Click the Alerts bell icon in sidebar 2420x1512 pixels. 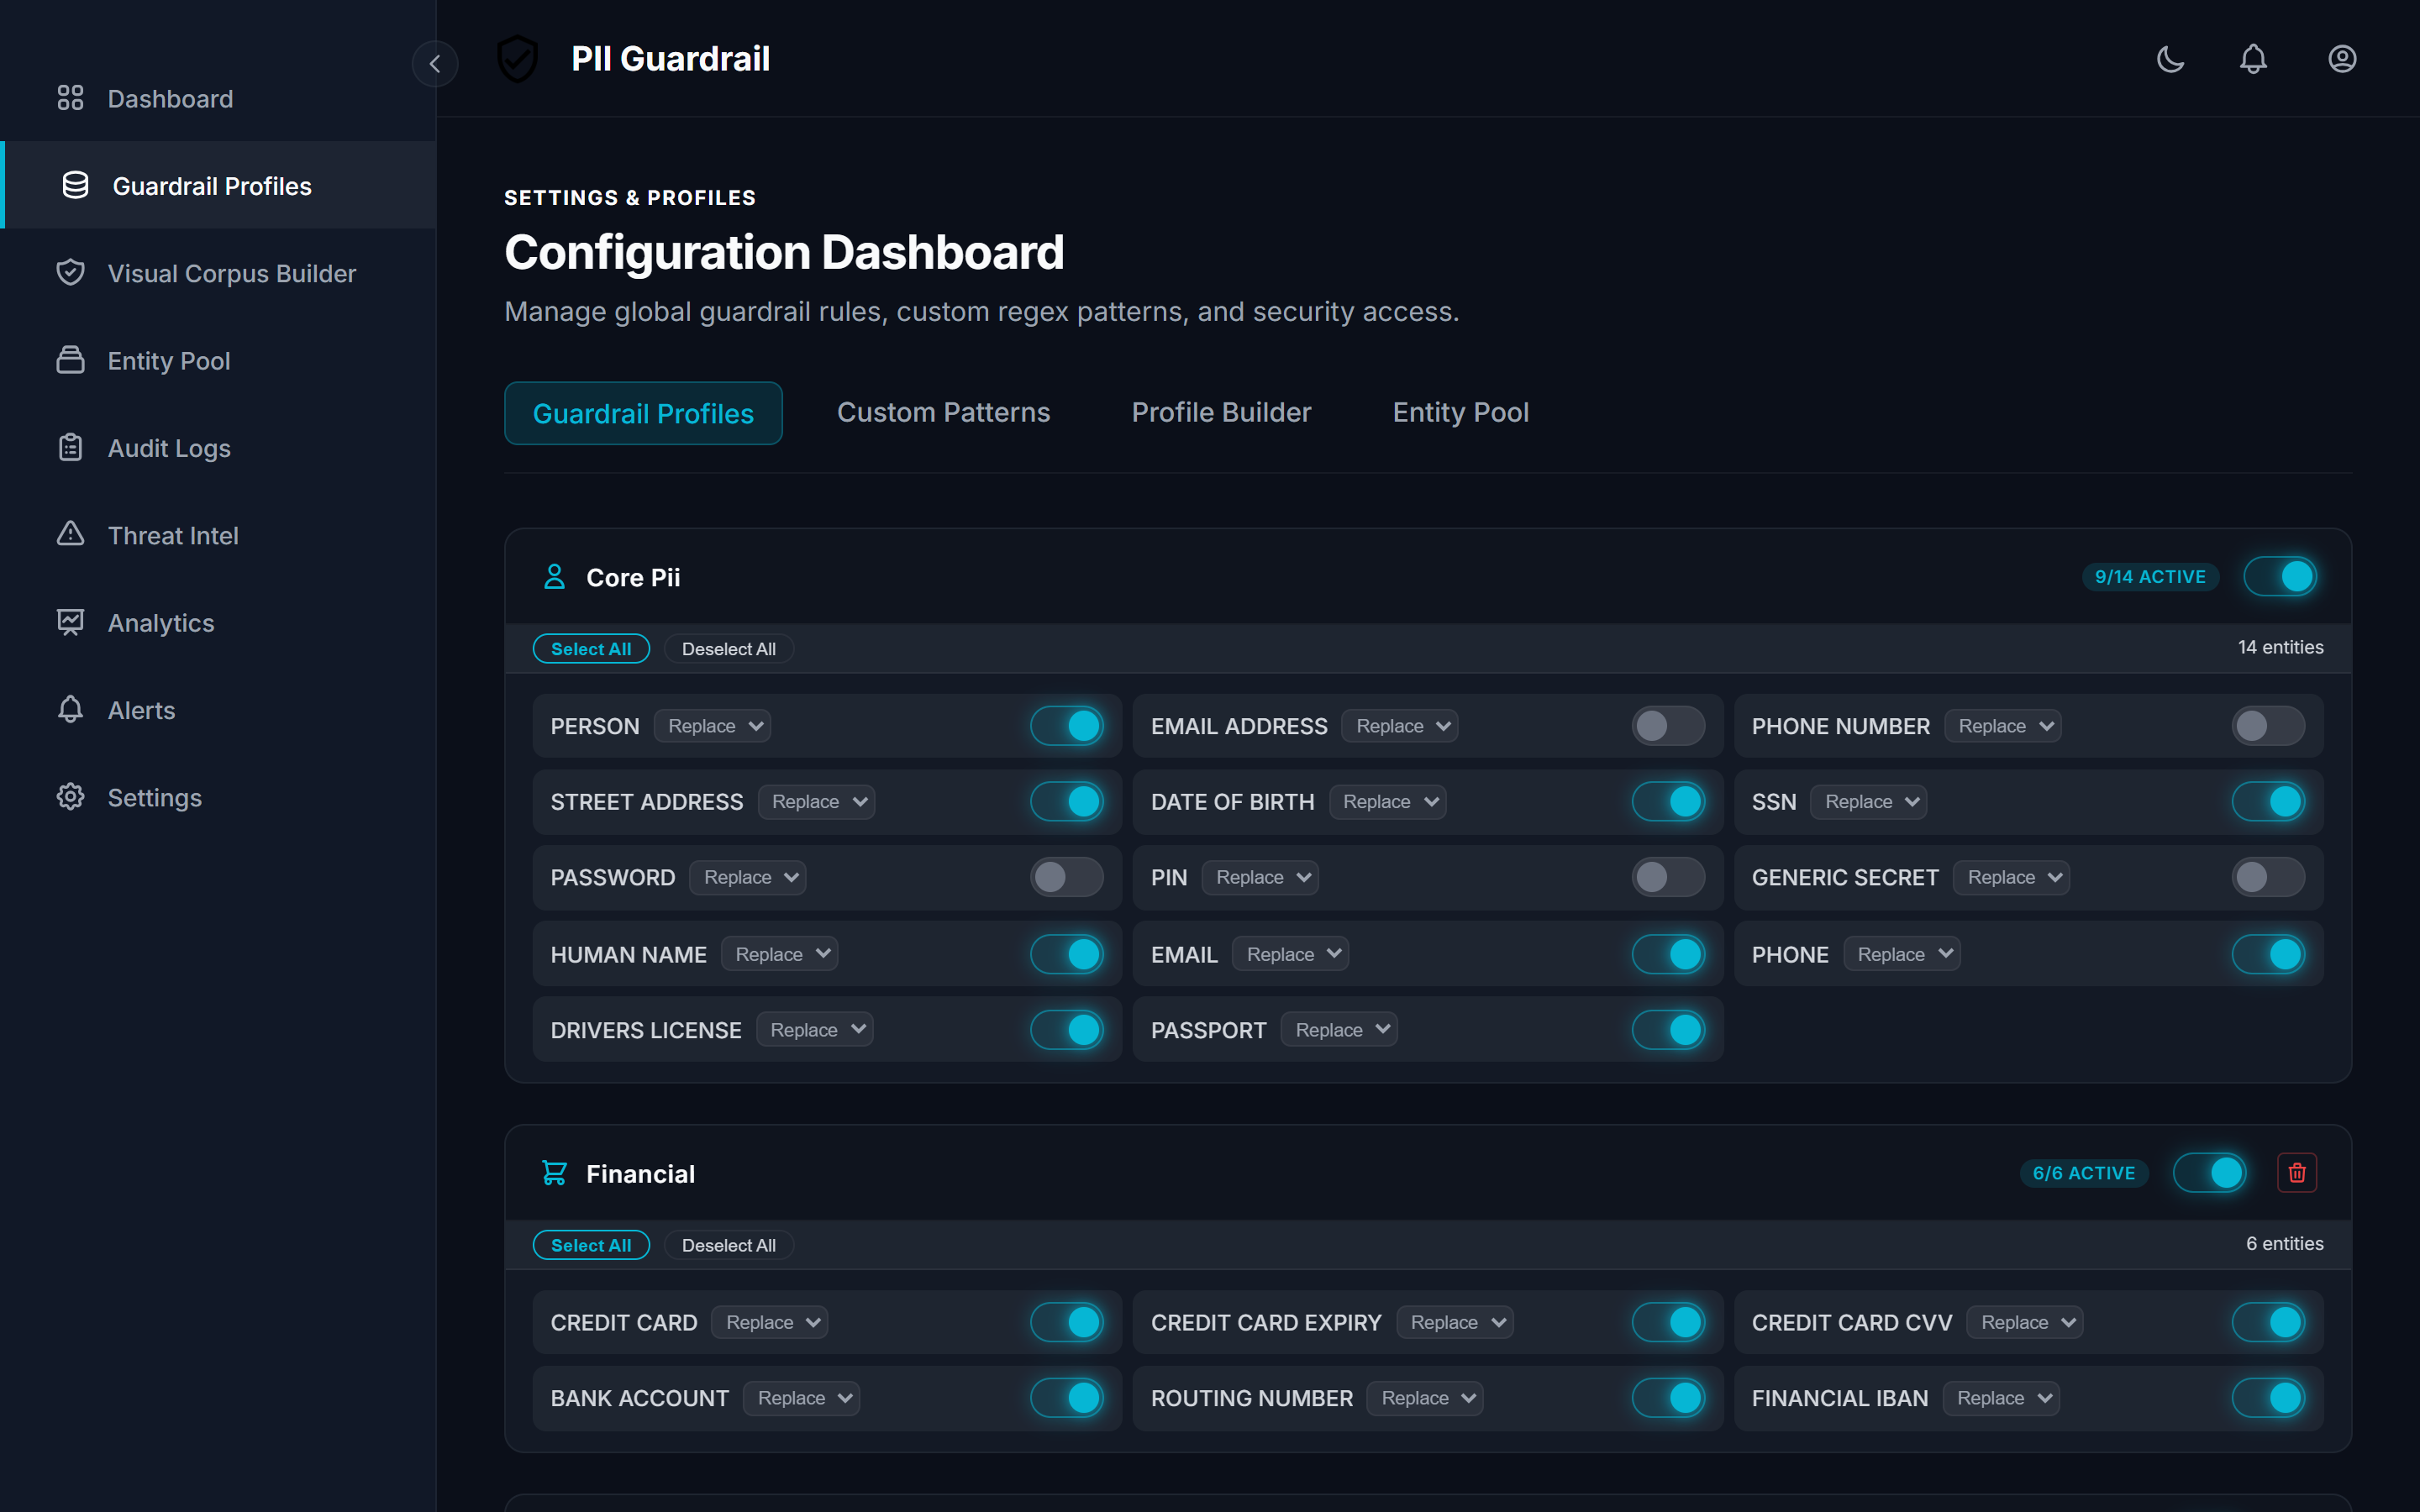pos(70,709)
